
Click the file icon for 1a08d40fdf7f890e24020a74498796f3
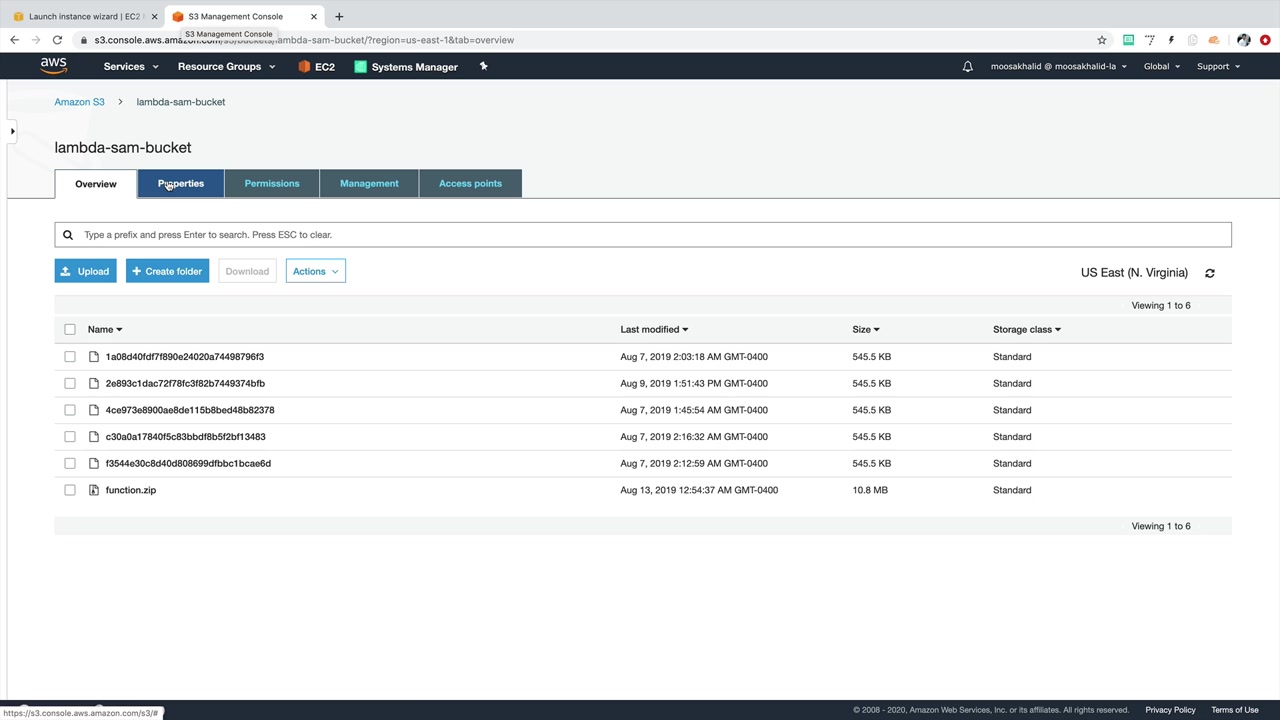[94, 357]
